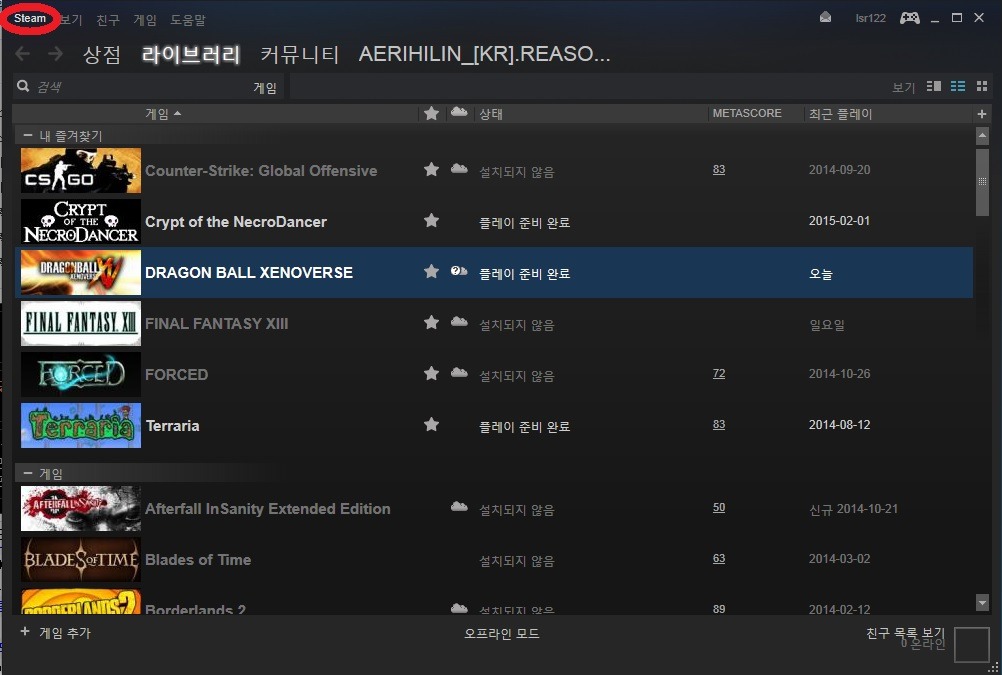Click the 게임 추가 add game button
This screenshot has width=1002, height=675.
click(x=56, y=633)
